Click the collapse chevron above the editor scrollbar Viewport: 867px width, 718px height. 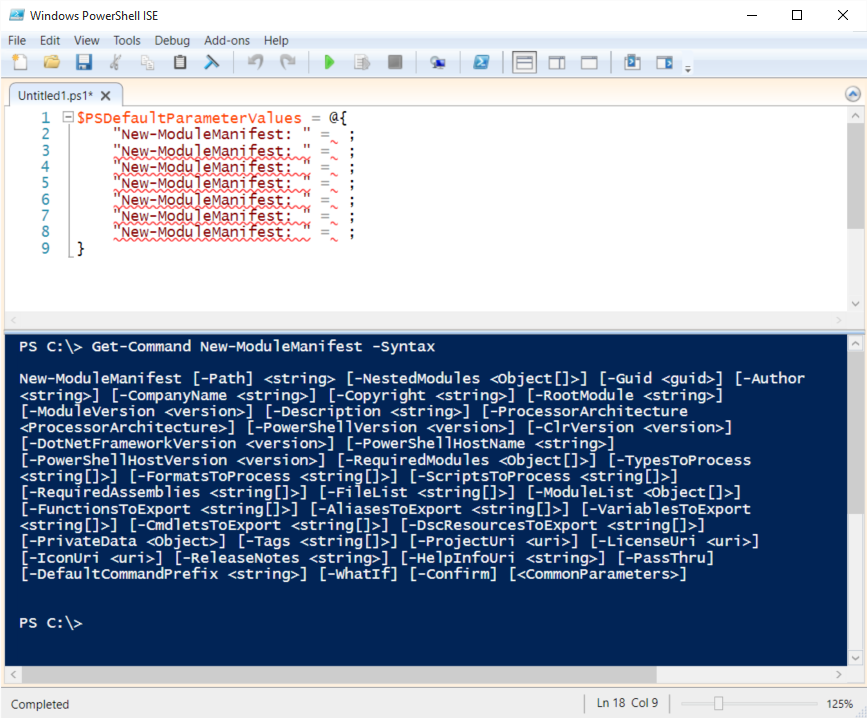point(851,93)
